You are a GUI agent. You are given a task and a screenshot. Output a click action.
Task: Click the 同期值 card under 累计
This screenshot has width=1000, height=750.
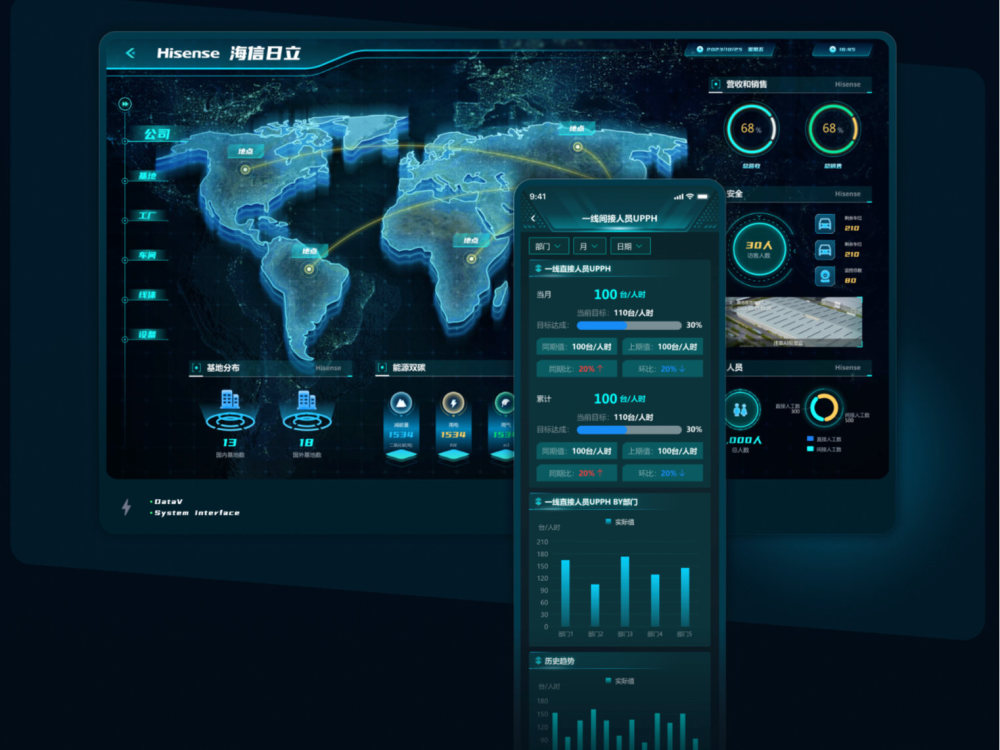(577, 452)
